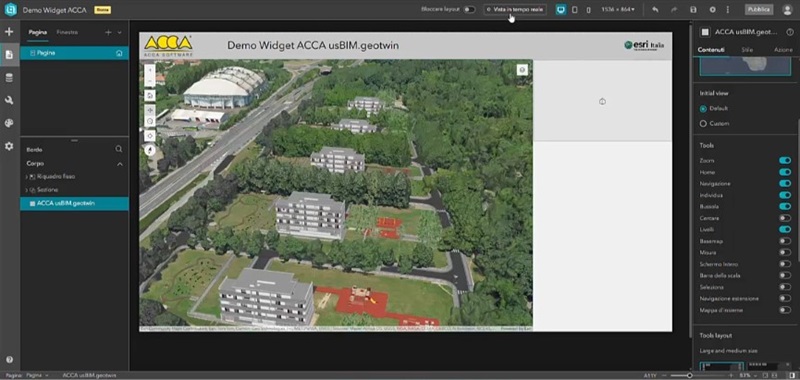Switch to the Finestra tab
Screen dimensions: 800x380
click(67, 32)
